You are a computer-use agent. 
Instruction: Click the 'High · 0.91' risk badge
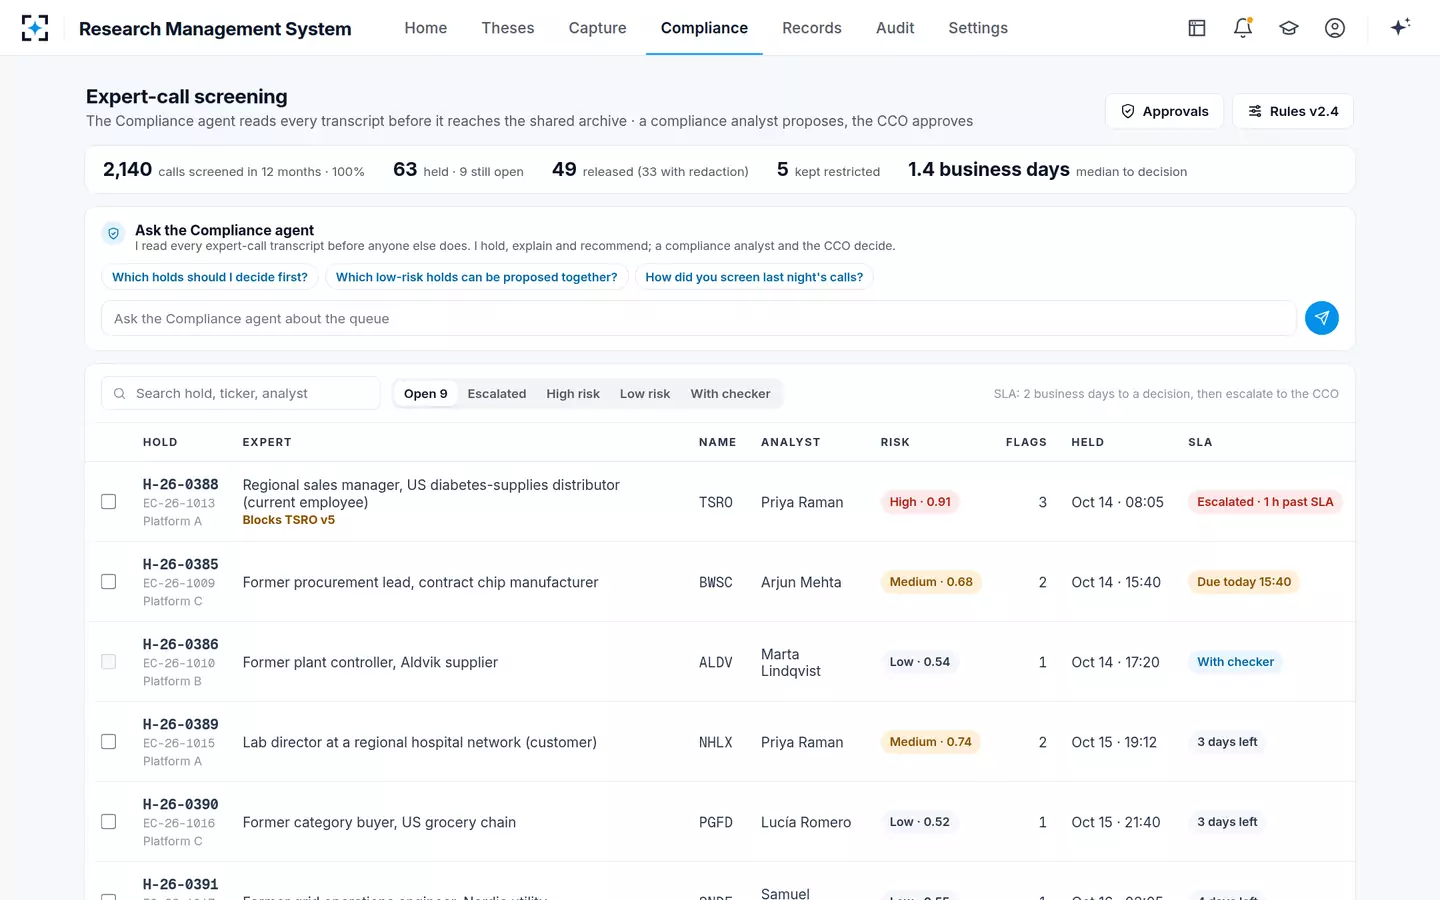tap(920, 502)
